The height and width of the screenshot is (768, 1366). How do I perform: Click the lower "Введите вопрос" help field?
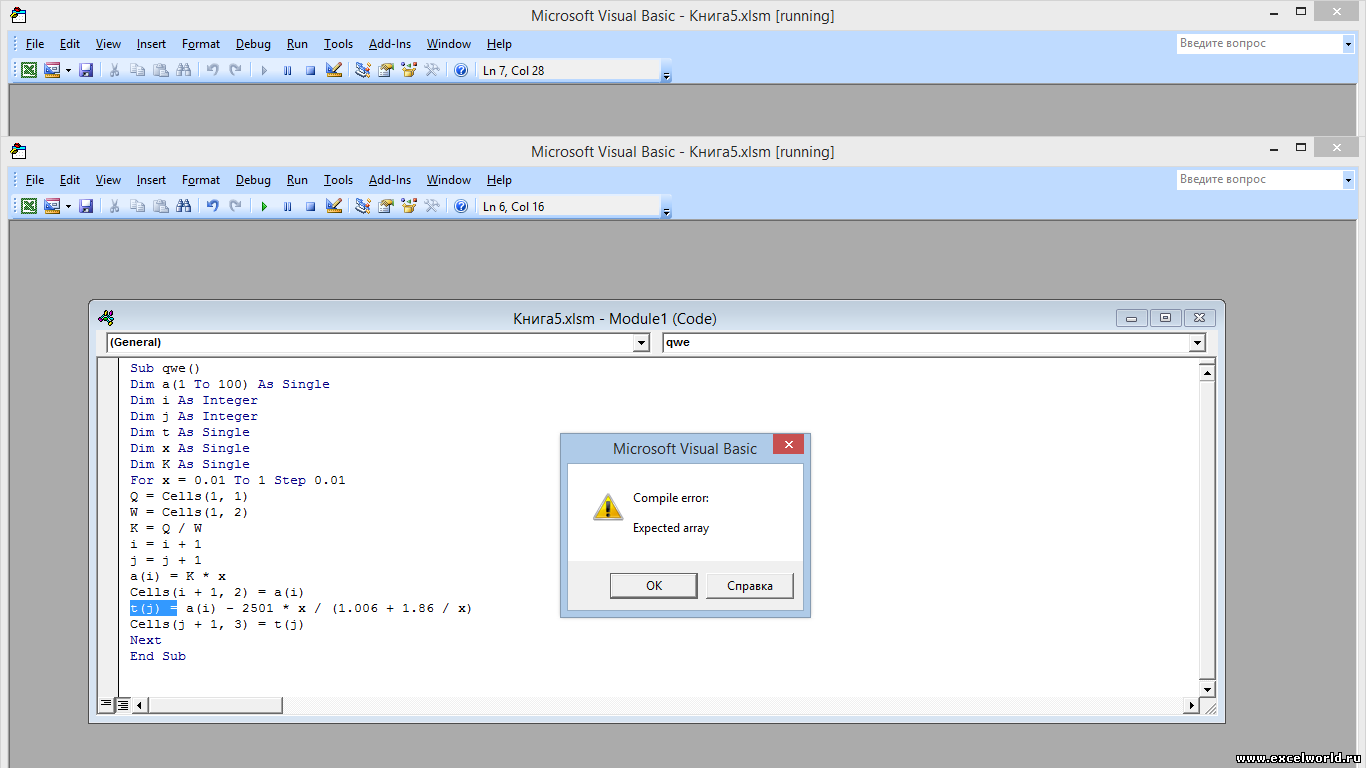pyautogui.click(x=1258, y=180)
